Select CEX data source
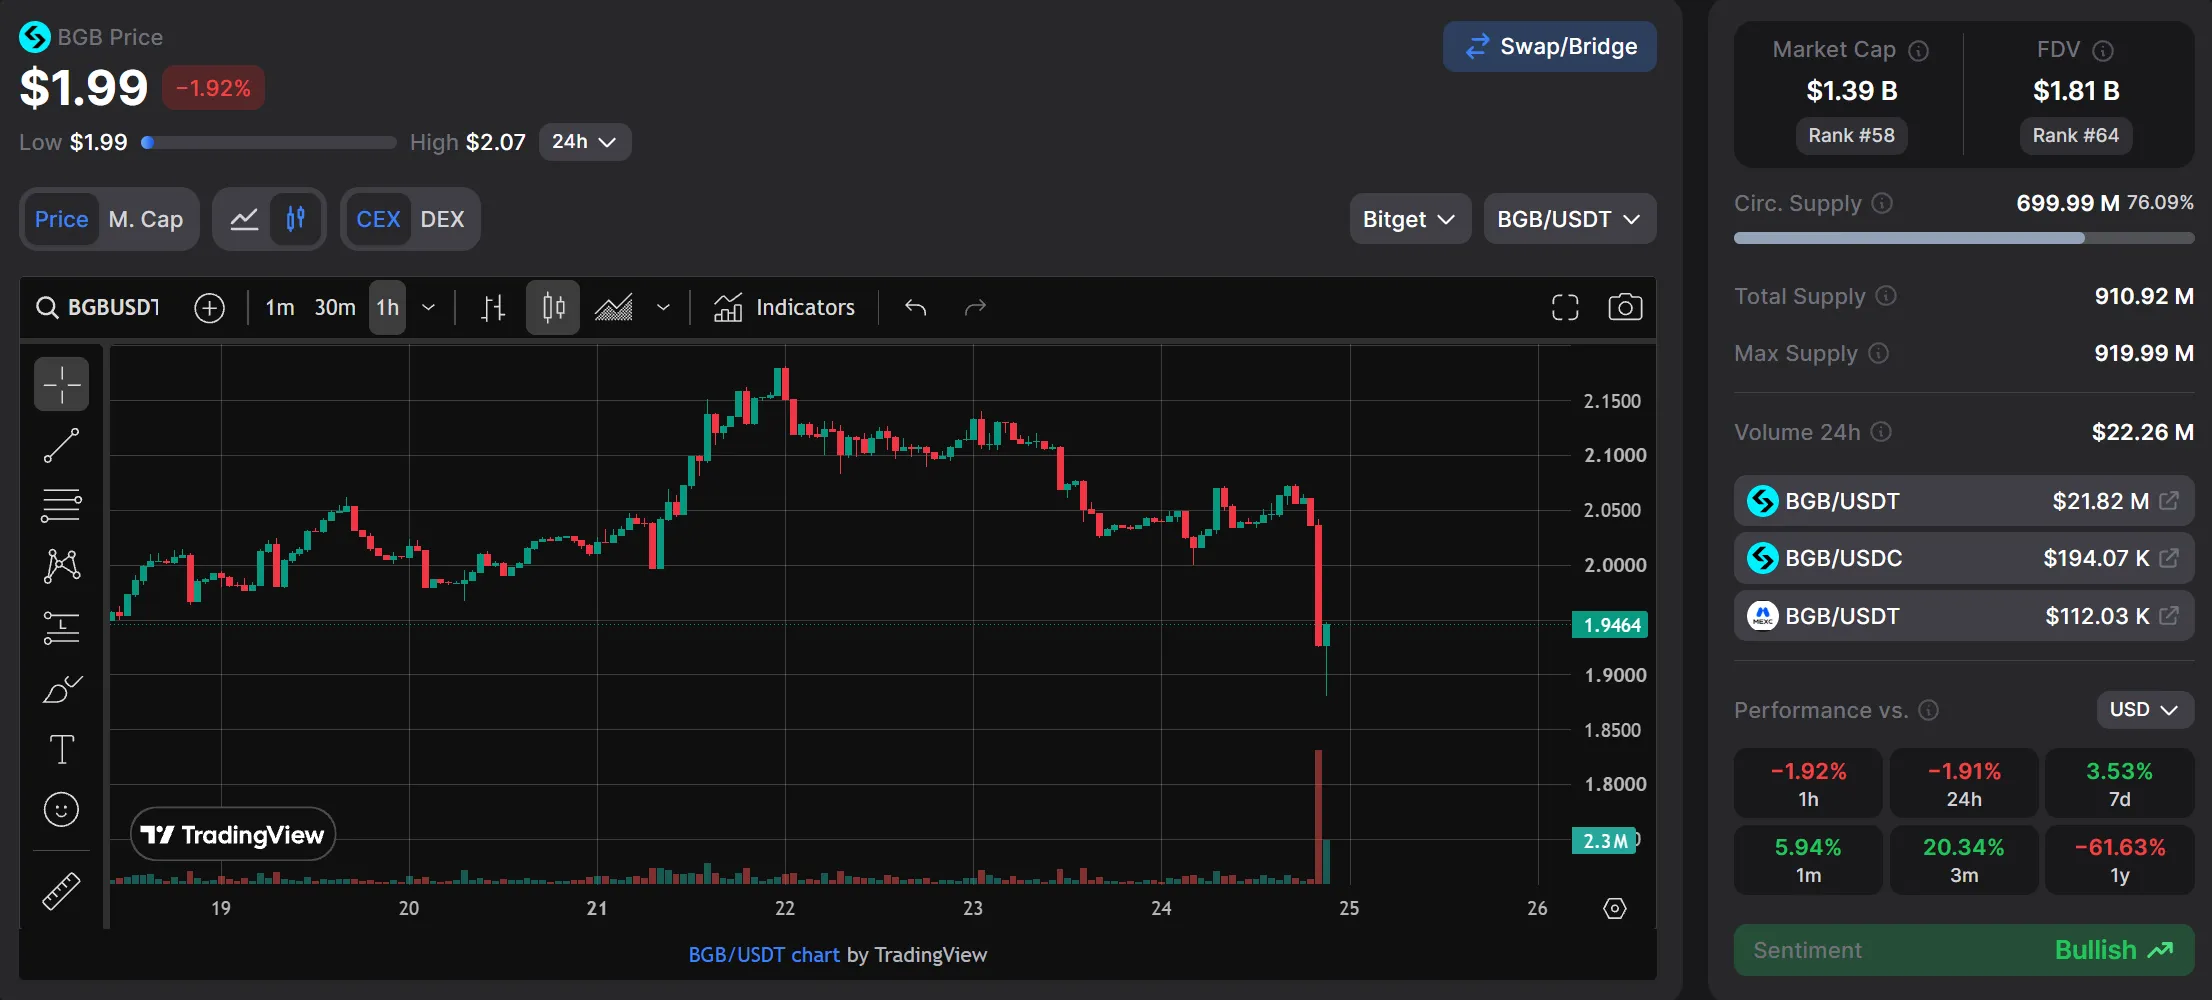This screenshot has height=1000, width=2212. [x=378, y=219]
